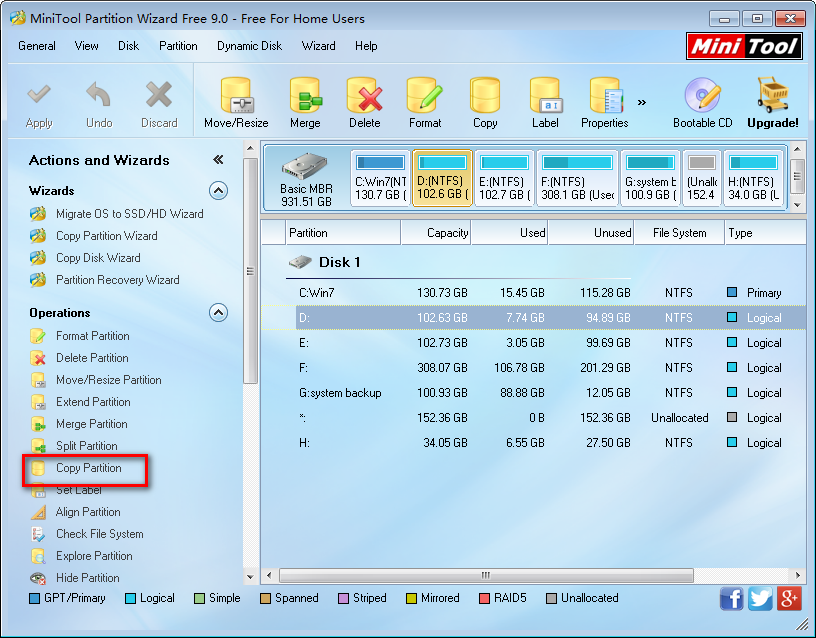This screenshot has height=638, width=816.
Task: Select the Unallocated block in disk map
Action: (702, 178)
